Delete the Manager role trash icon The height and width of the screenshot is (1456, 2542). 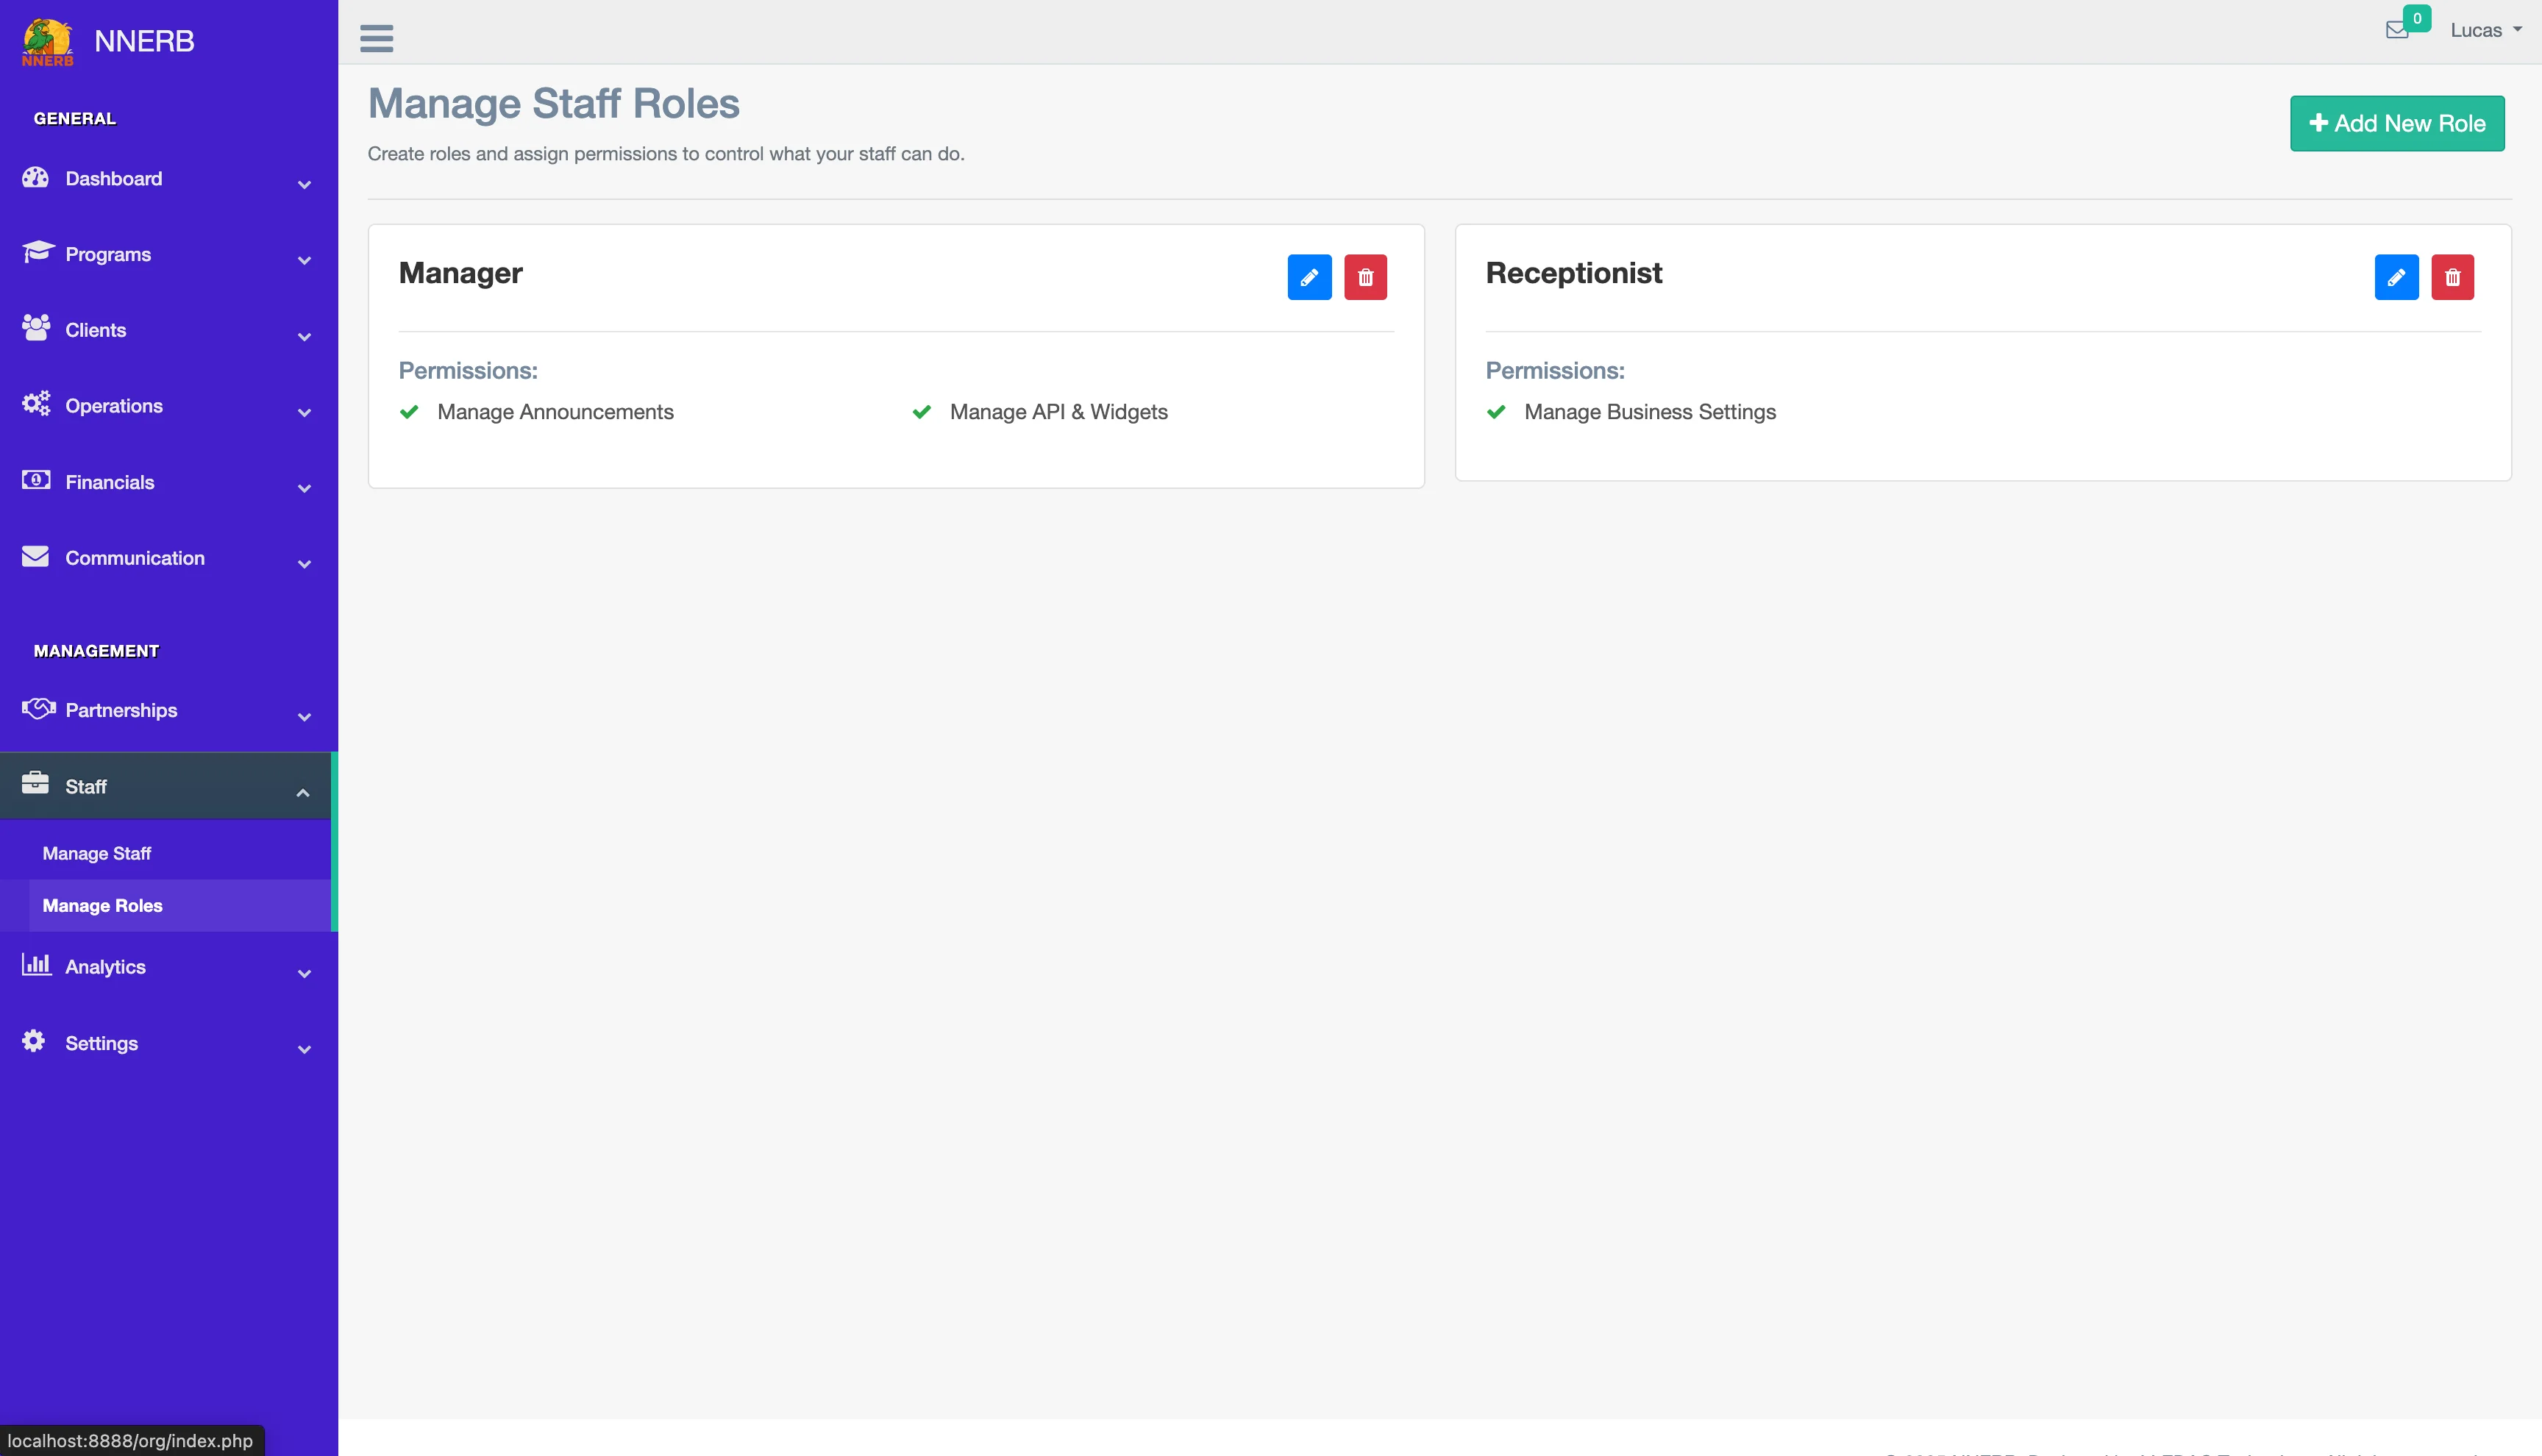click(x=1365, y=277)
